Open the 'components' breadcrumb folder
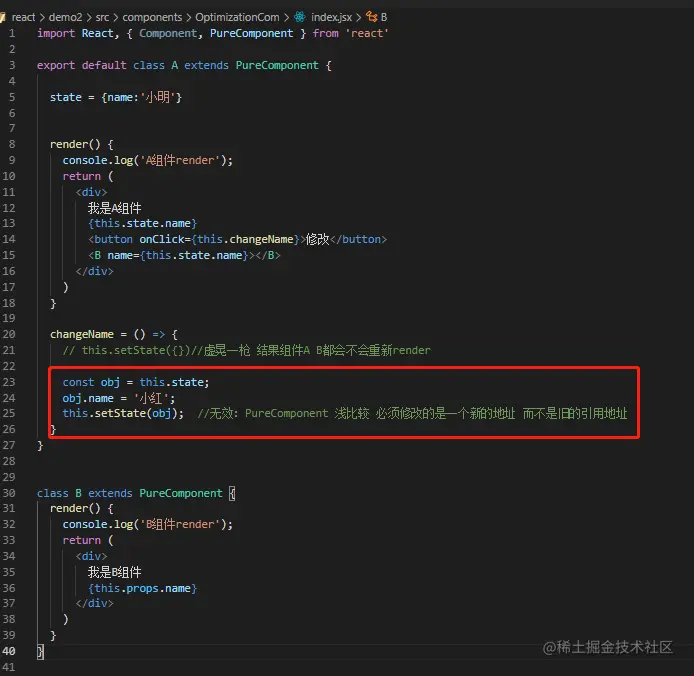The width and height of the screenshot is (694, 676). 152,17
